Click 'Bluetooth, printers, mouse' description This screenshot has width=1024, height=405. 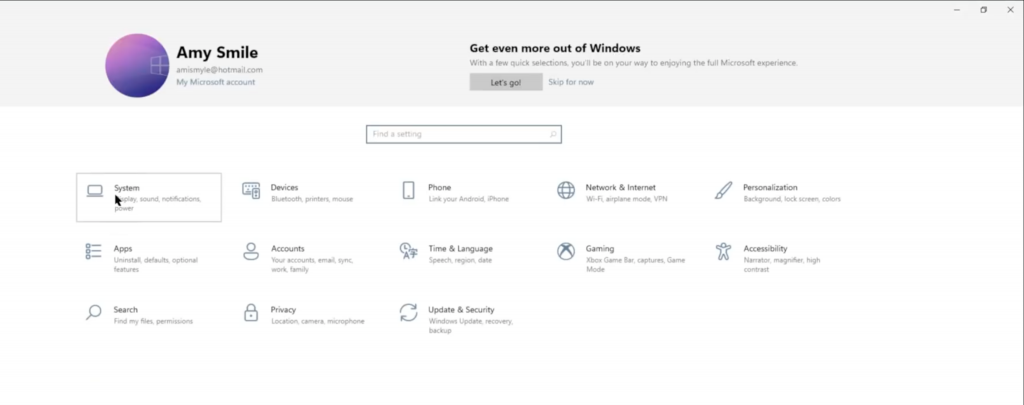coord(312,199)
